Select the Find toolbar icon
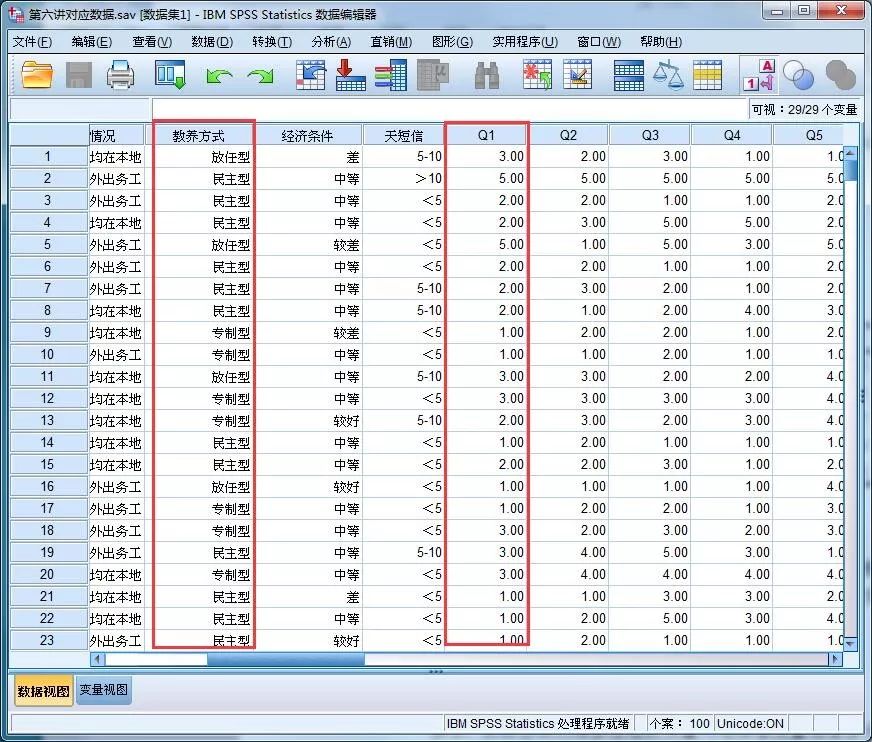The width and height of the screenshot is (872, 742). [x=486, y=75]
